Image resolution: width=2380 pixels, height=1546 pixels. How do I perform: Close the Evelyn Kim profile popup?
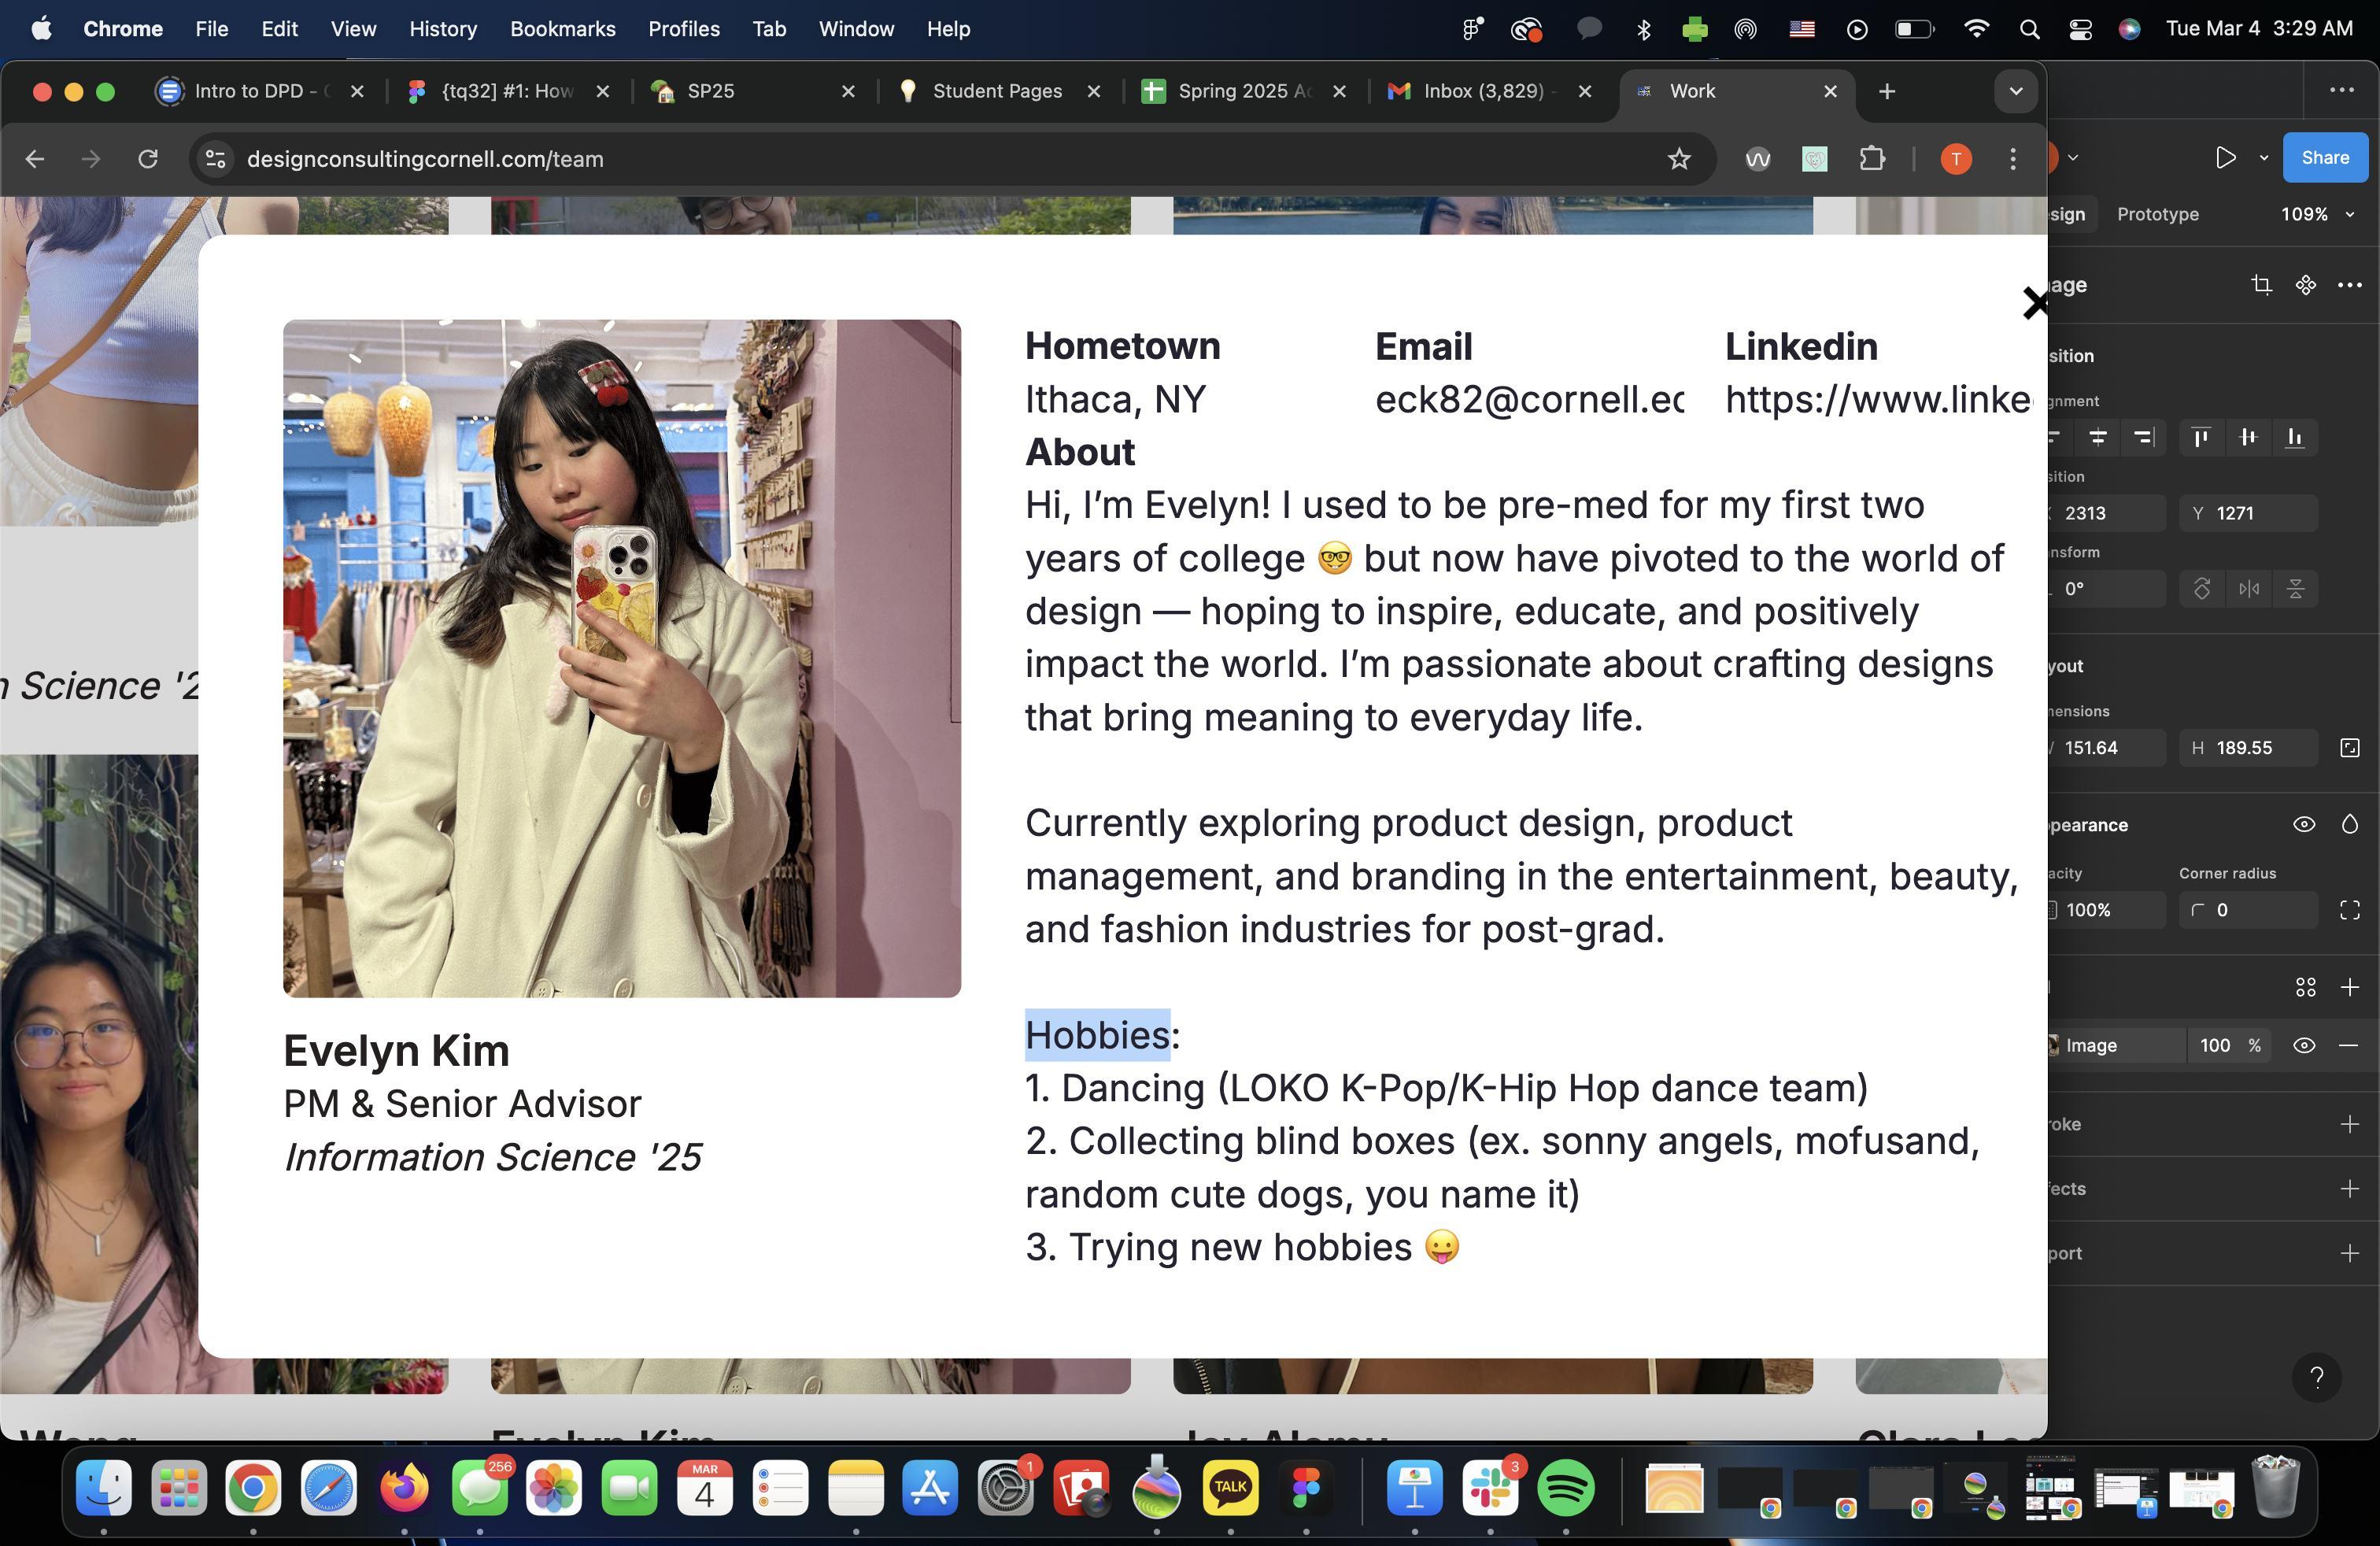point(2033,303)
